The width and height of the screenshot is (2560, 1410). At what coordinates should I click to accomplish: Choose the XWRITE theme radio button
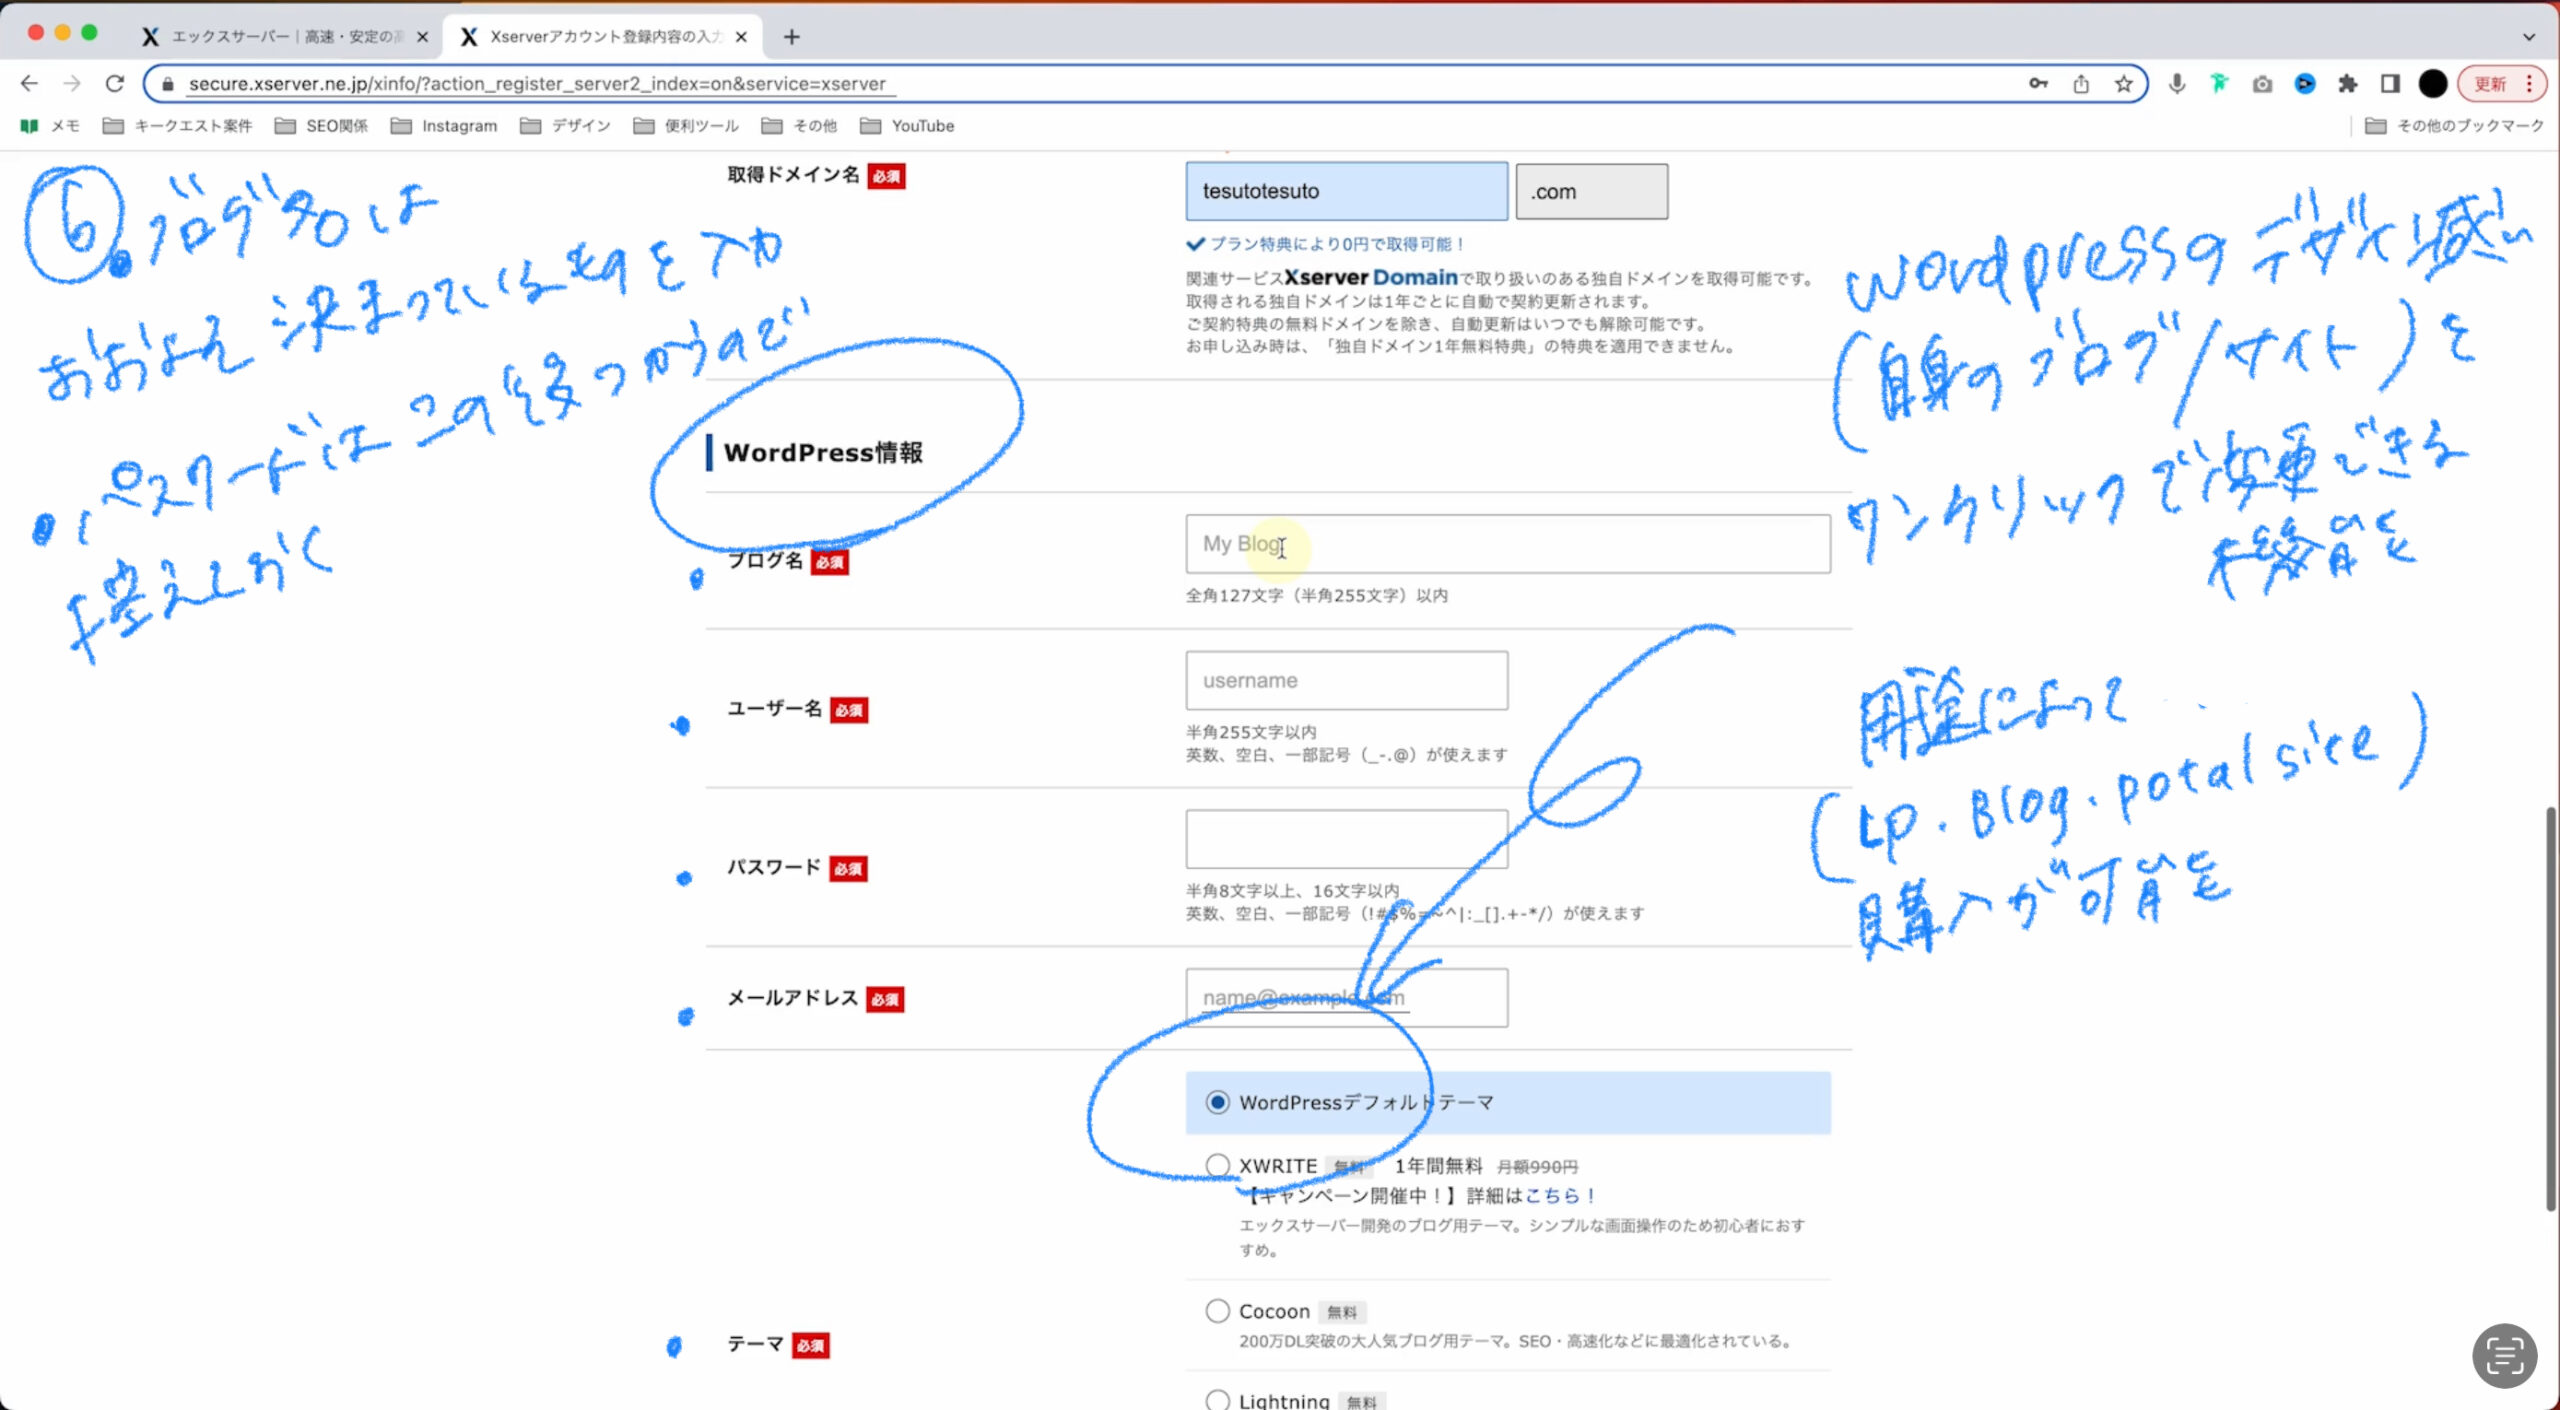pyautogui.click(x=1217, y=1165)
